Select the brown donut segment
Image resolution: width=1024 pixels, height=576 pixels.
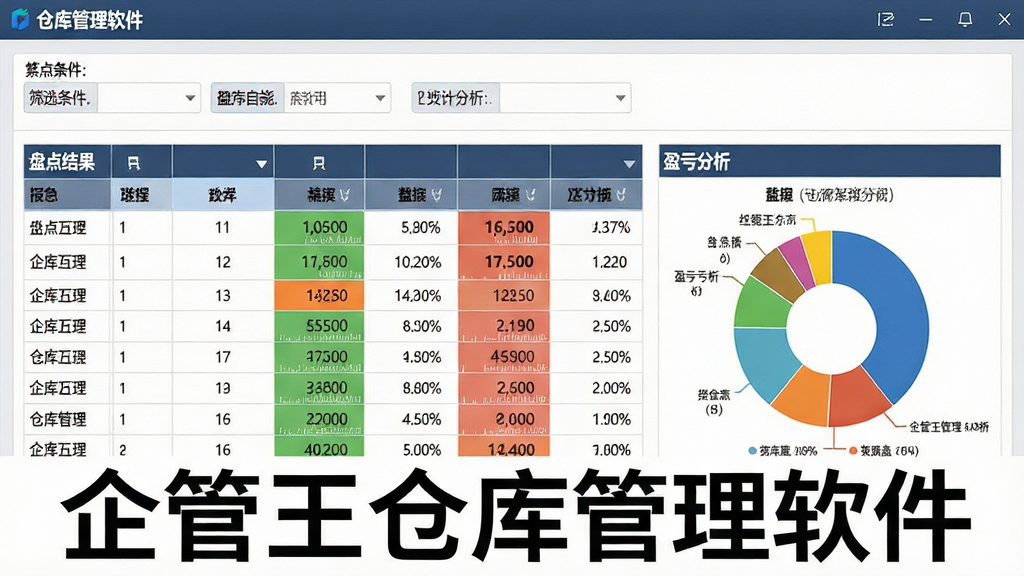coord(780,274)
